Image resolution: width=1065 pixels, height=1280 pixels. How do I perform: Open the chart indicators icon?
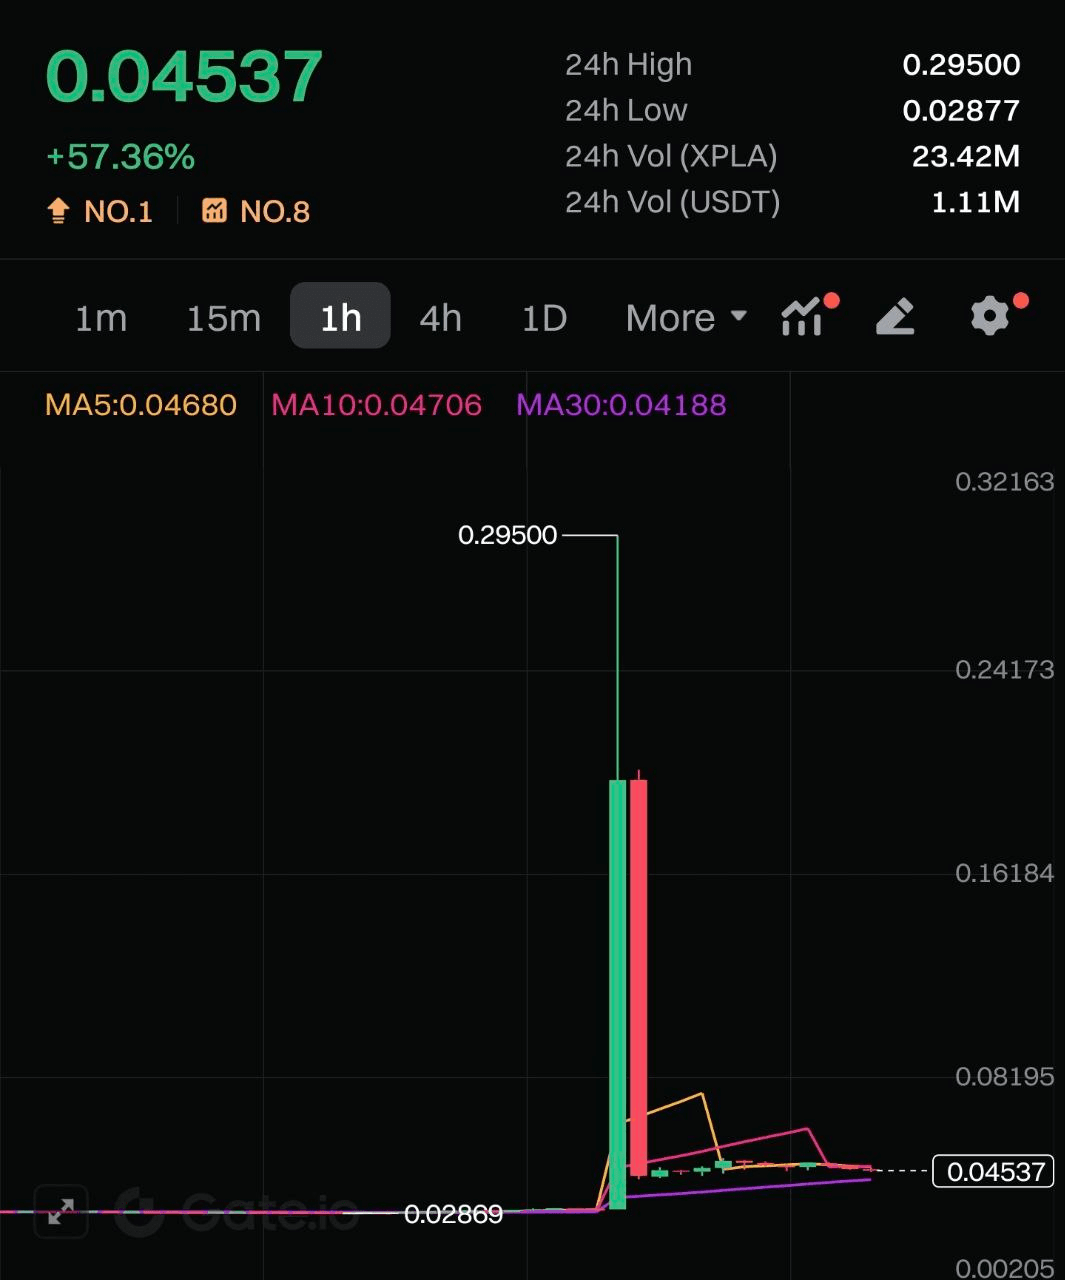click(802, 317)
